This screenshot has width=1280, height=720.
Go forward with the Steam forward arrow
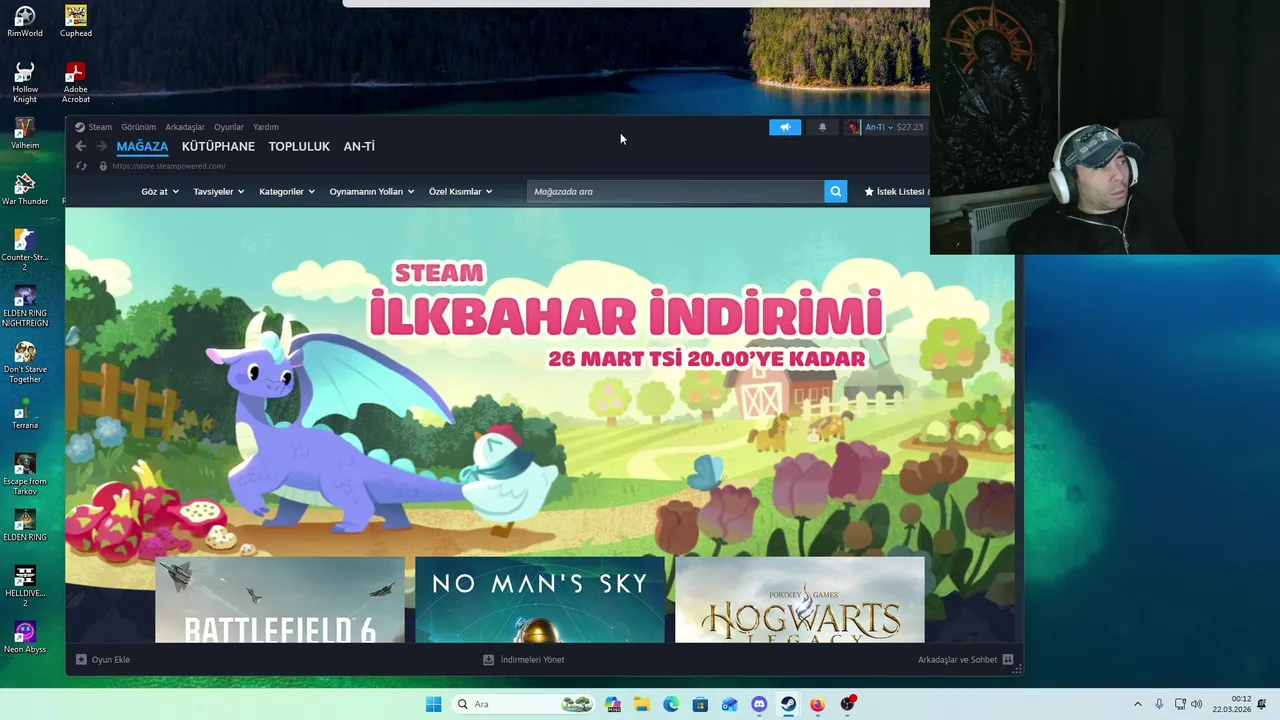pyautogui.click(x=101, y=146)
